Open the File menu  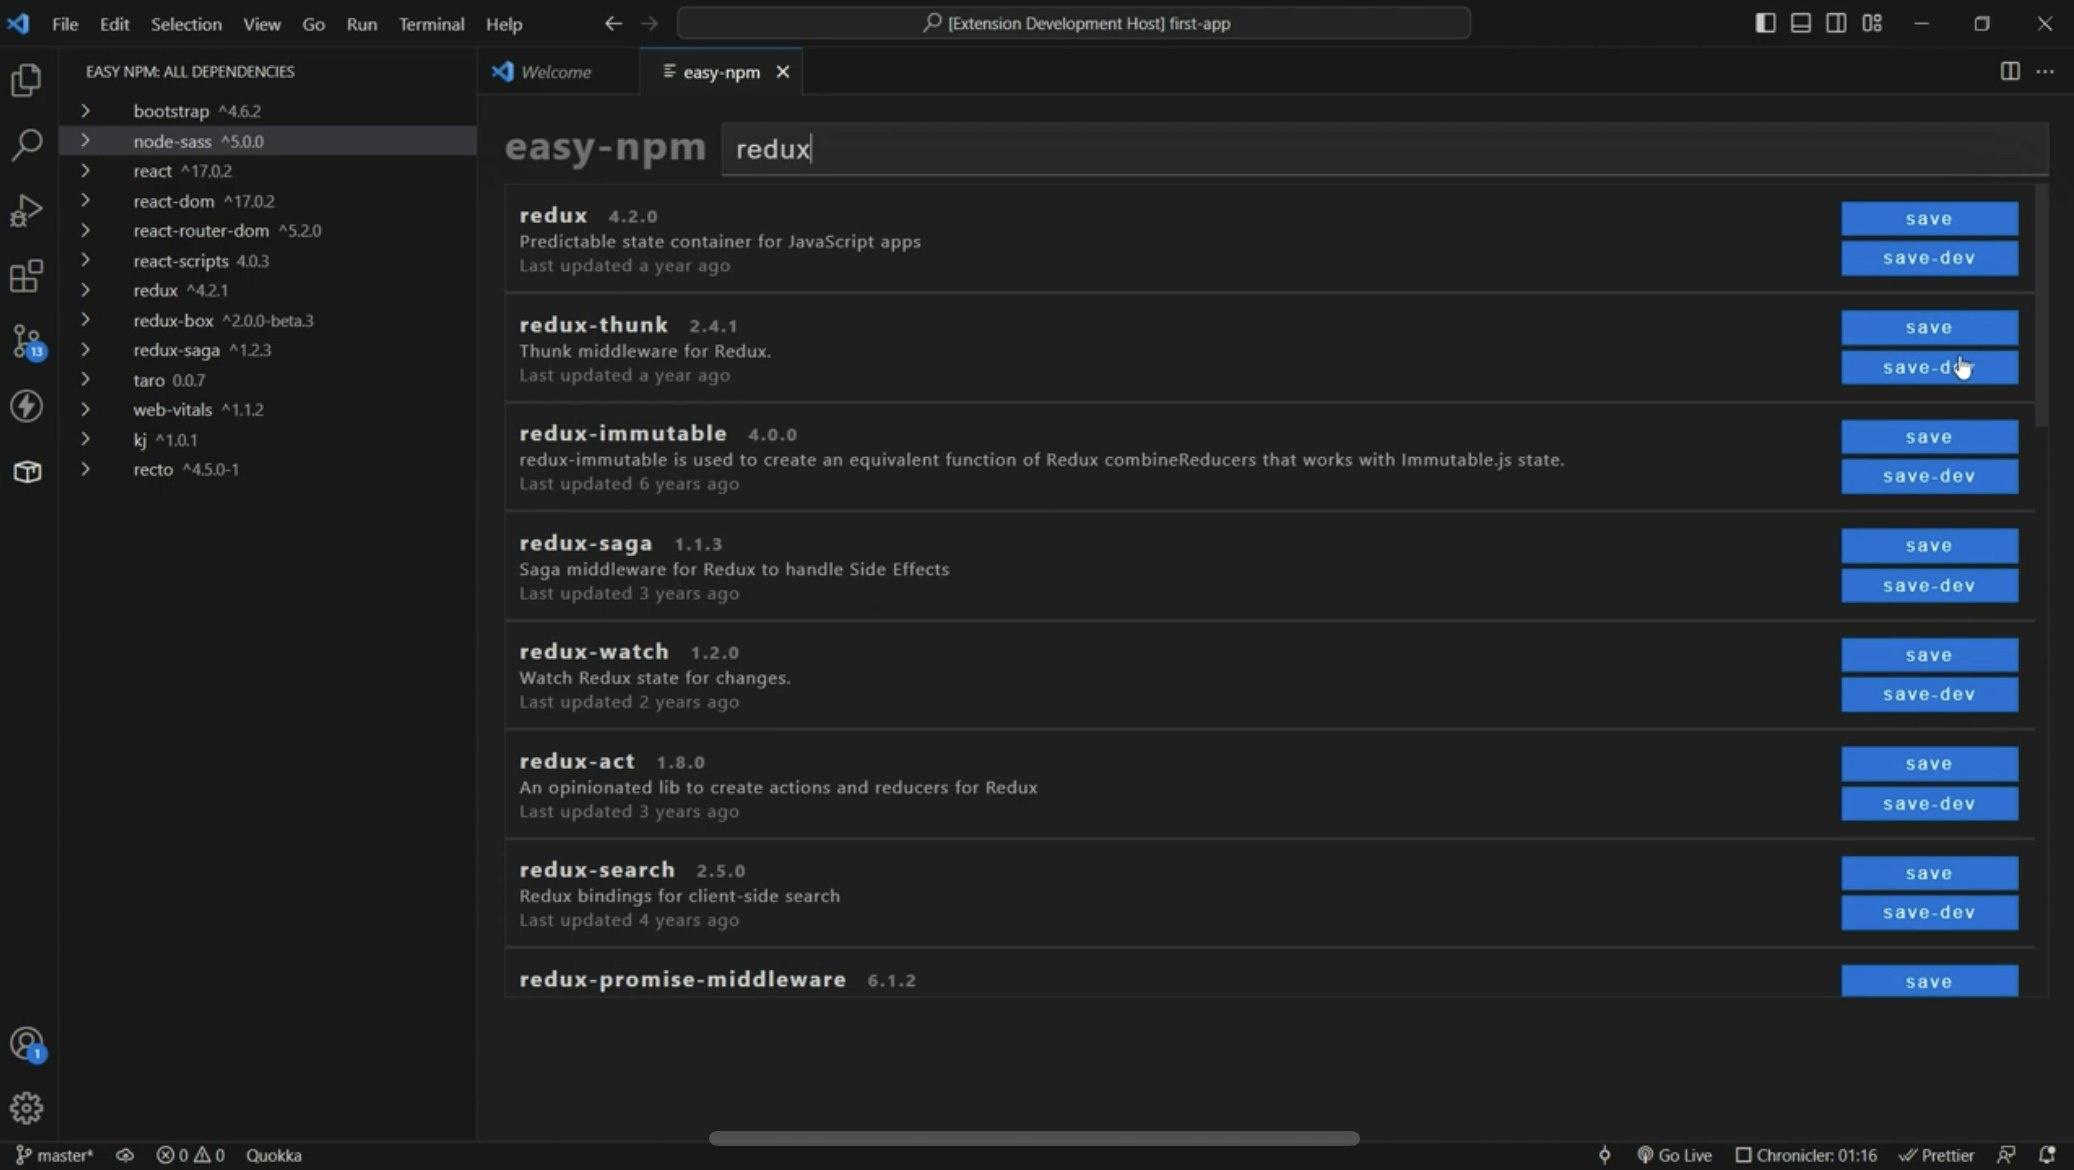65,23
